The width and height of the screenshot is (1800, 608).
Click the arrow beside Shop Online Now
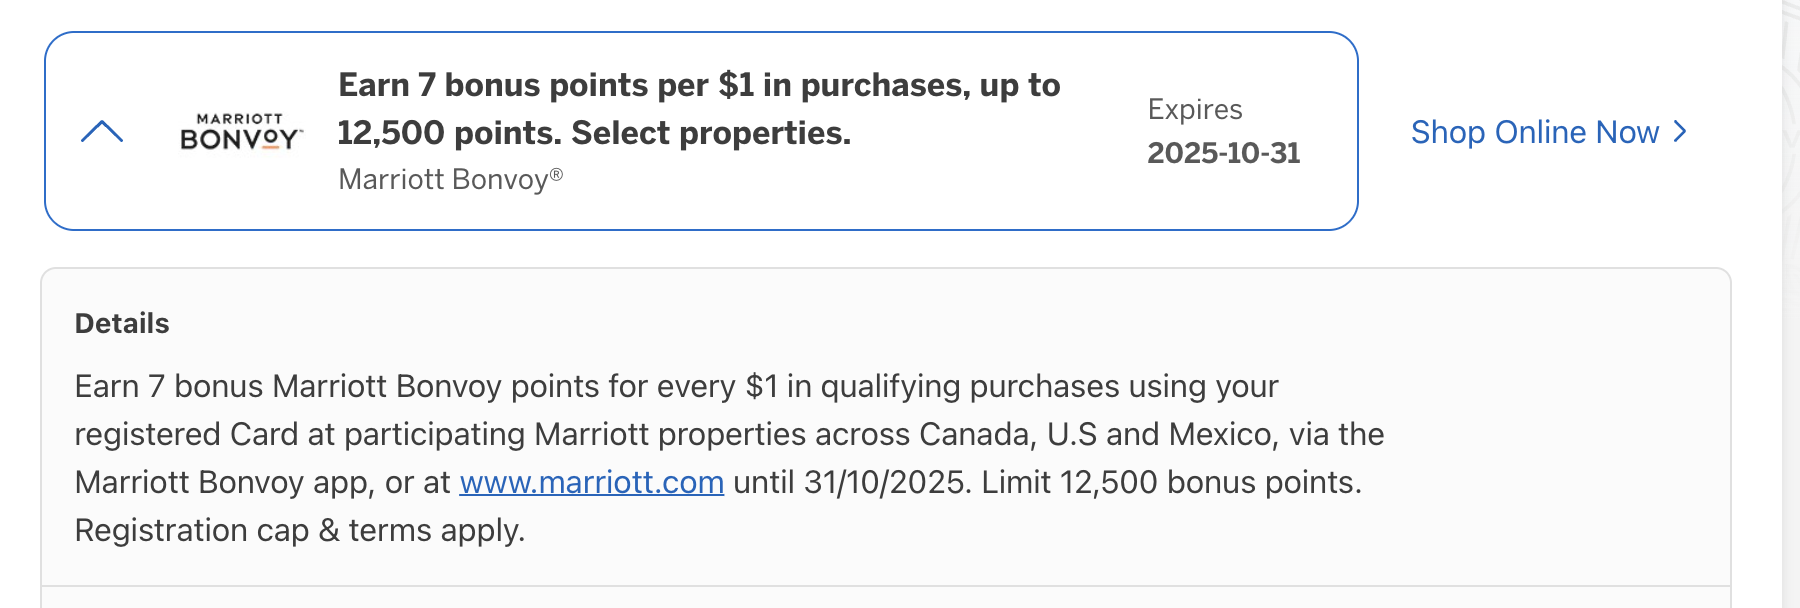coord(1680,132)
